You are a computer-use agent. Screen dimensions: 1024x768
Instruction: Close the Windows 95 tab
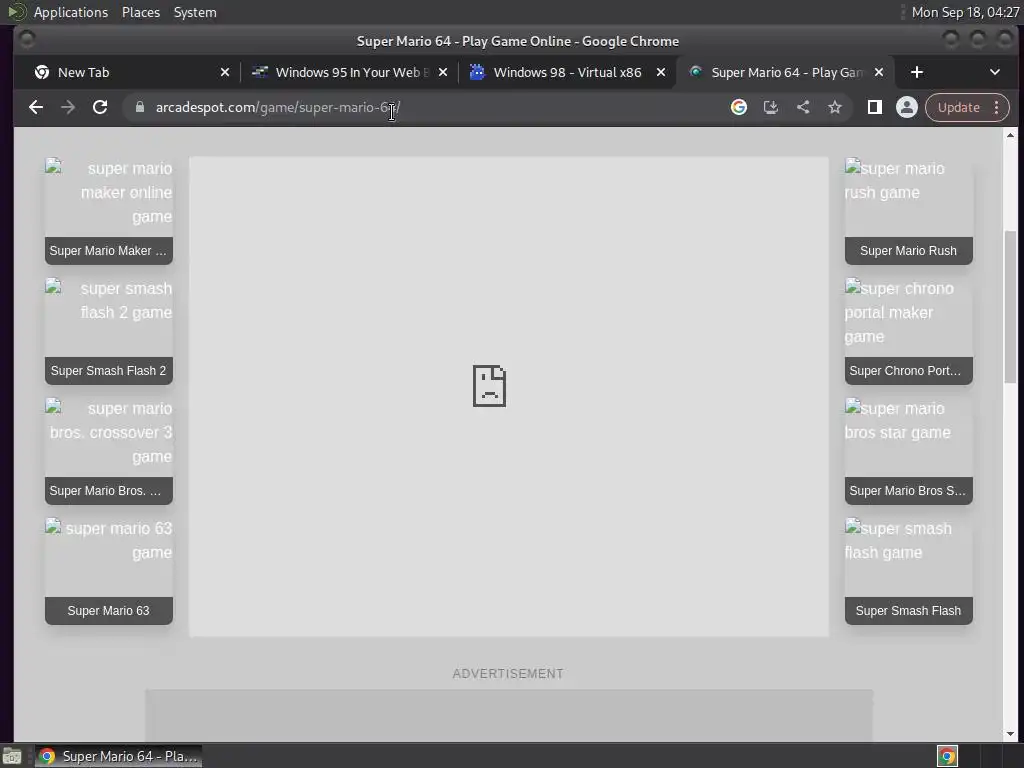[443, 72]
